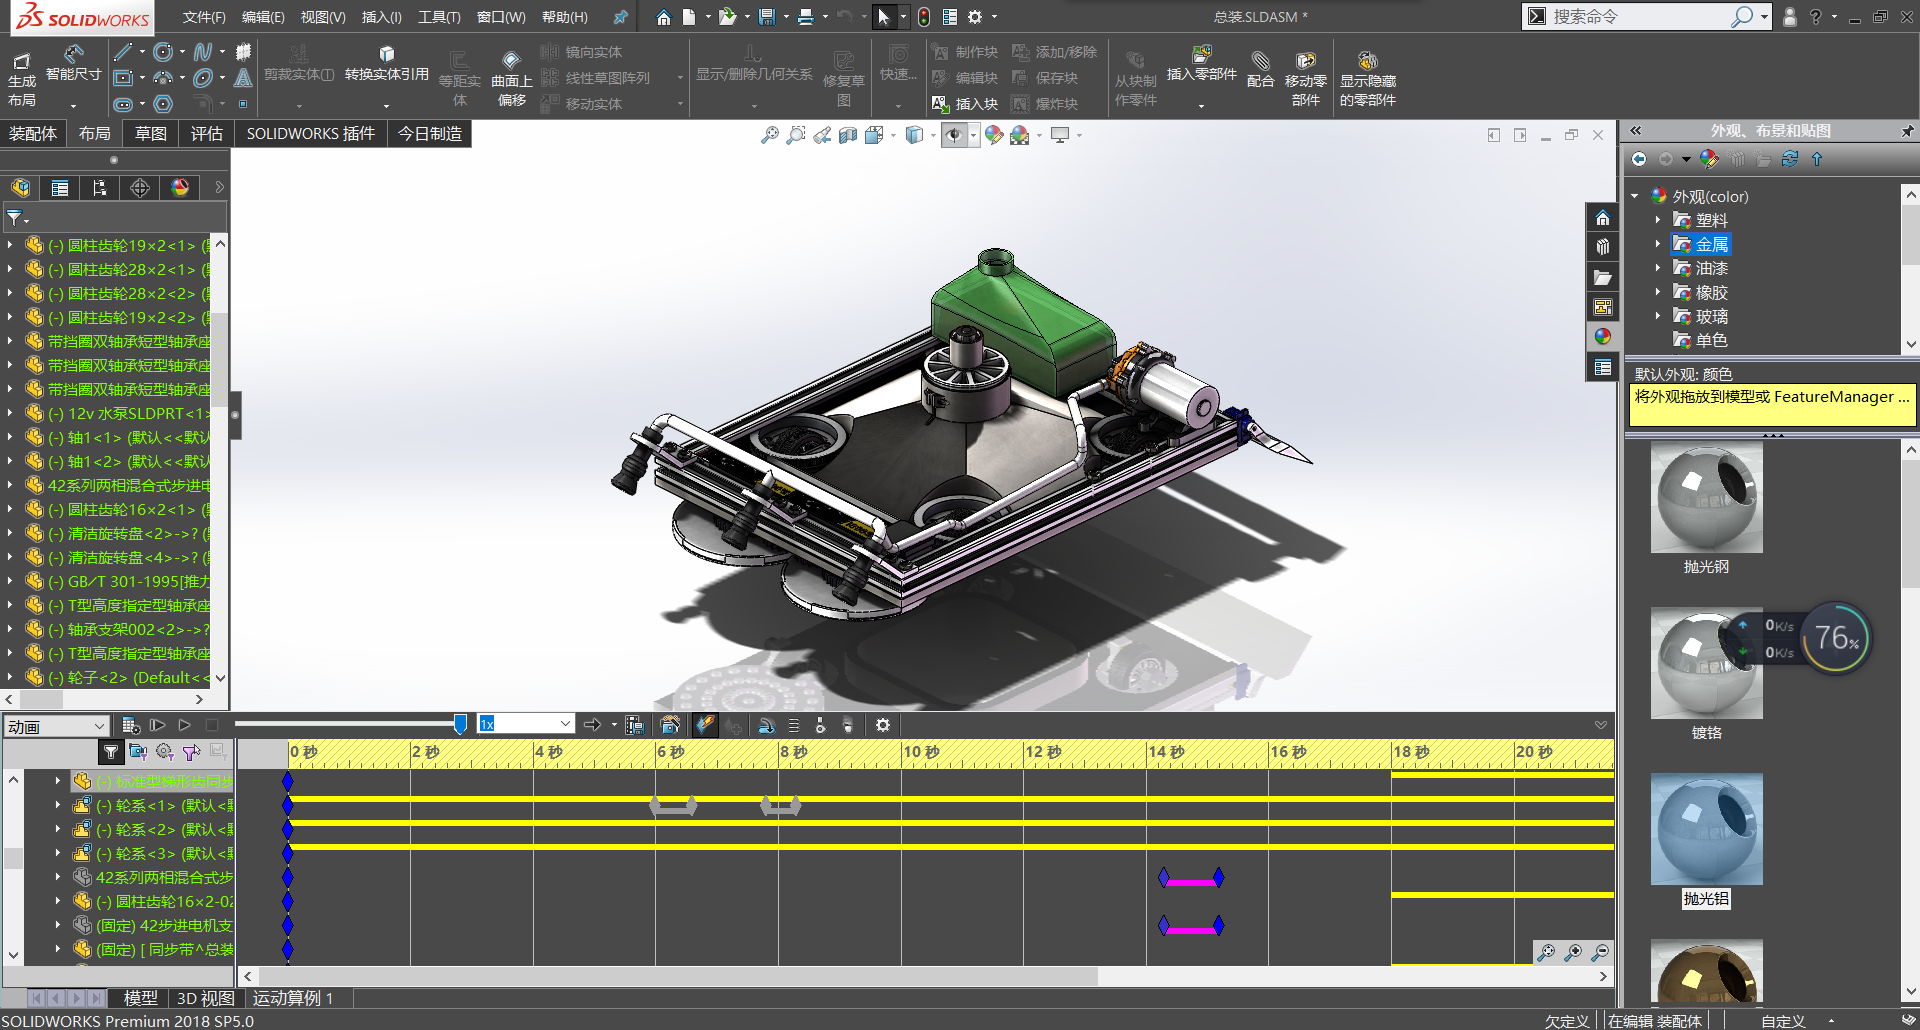Open the 工具(T) menu

coord(439,17)
